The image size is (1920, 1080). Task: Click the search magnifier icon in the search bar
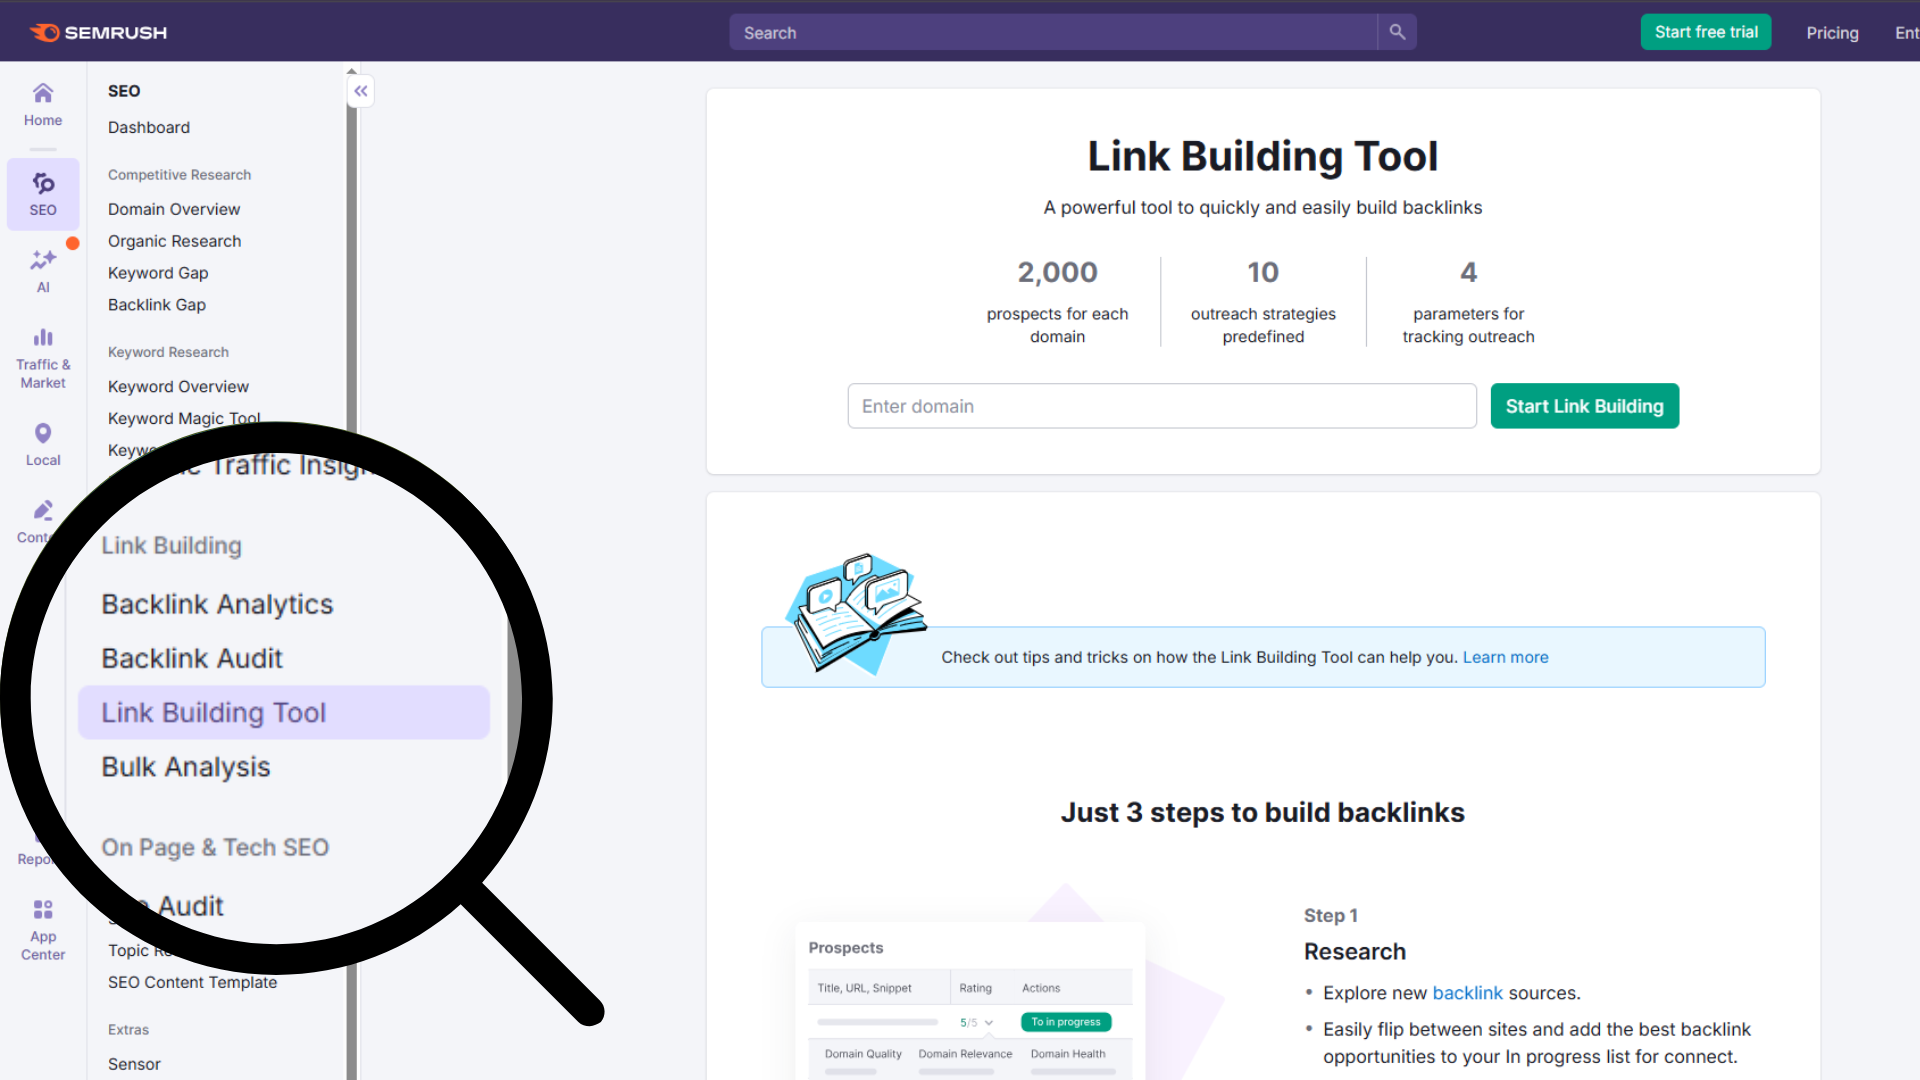coord(1396,31)
